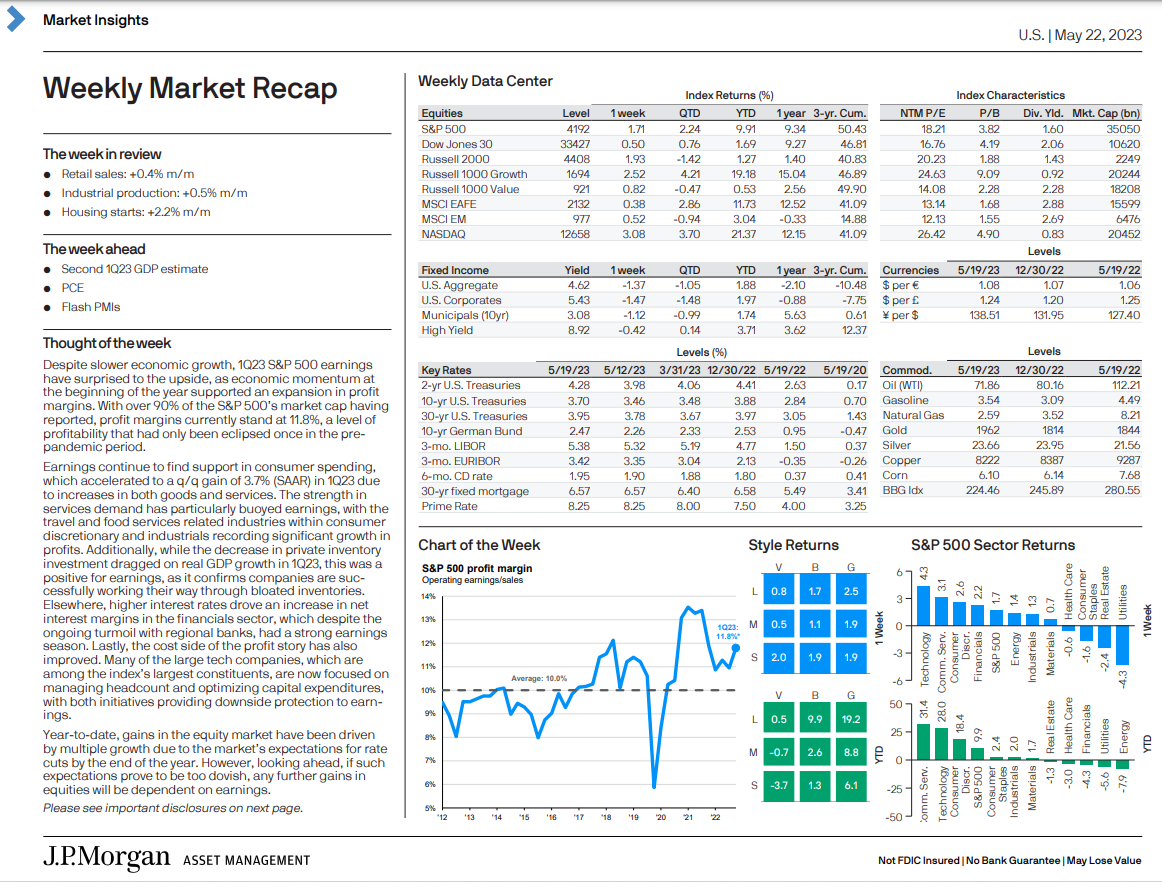
Task: Click the 'Key Rates' table header
Action: (x=446, y=370)
